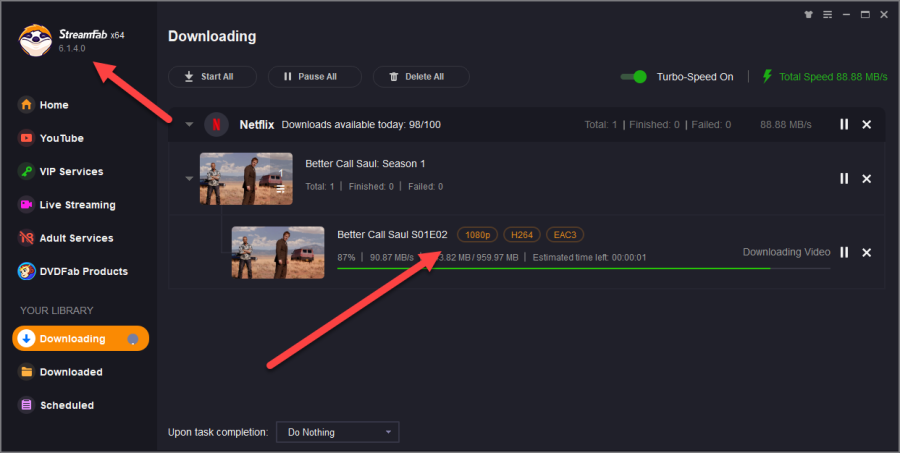900x453 pixels.
Task: Cancel the S01E02 episode download
Action: click(x=867, y=252)
